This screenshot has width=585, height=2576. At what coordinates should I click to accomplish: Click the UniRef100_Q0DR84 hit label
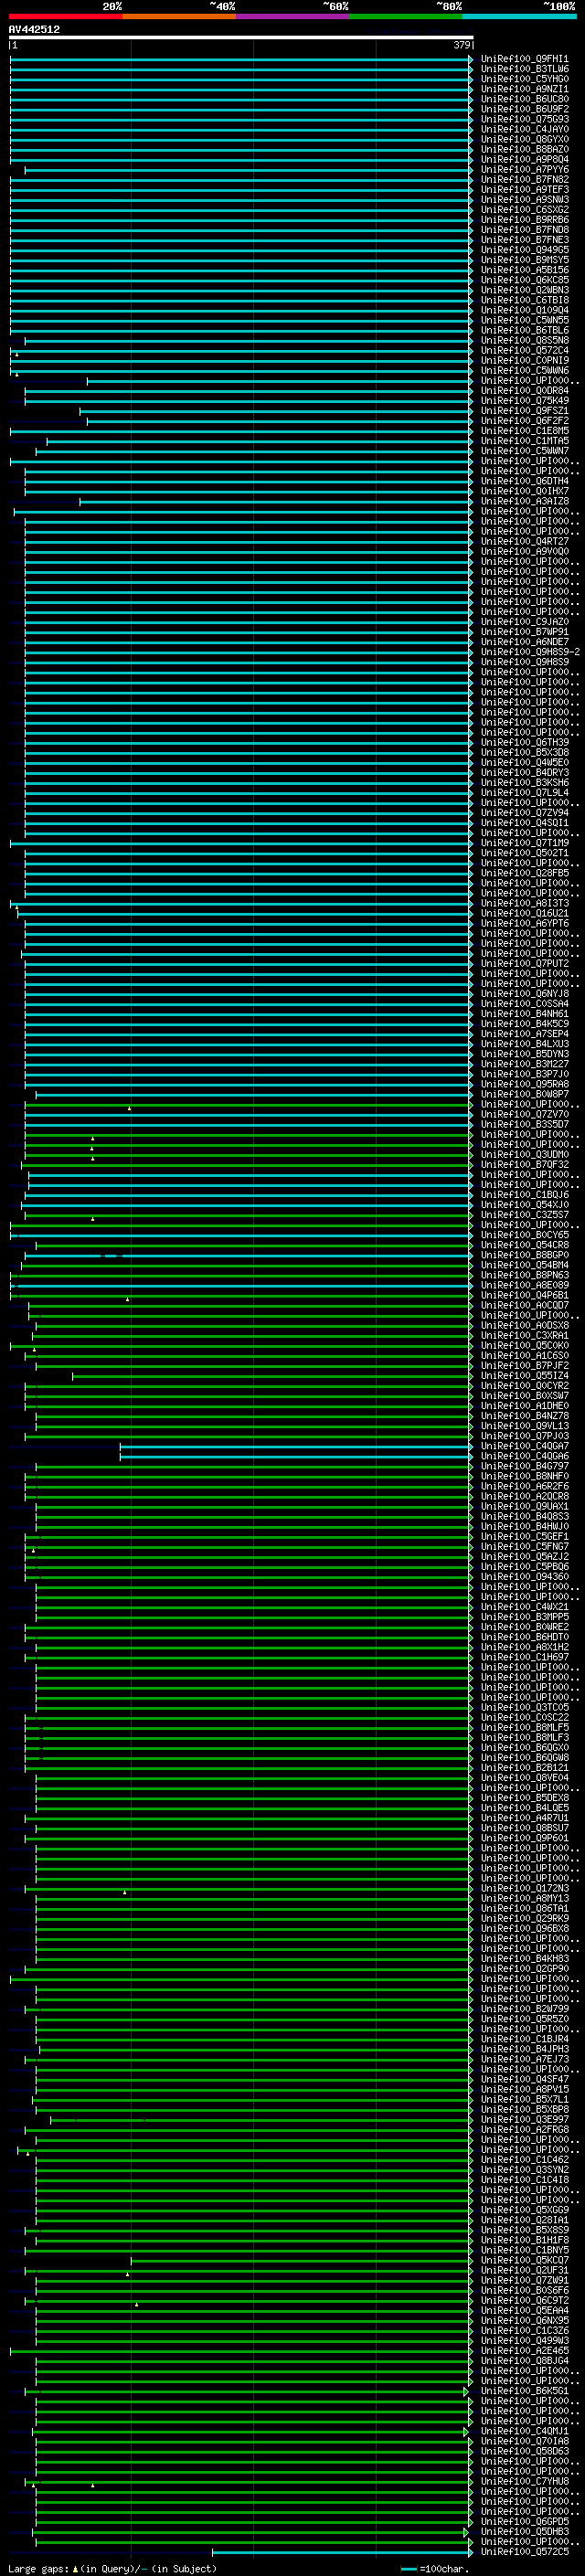point(525,390)
